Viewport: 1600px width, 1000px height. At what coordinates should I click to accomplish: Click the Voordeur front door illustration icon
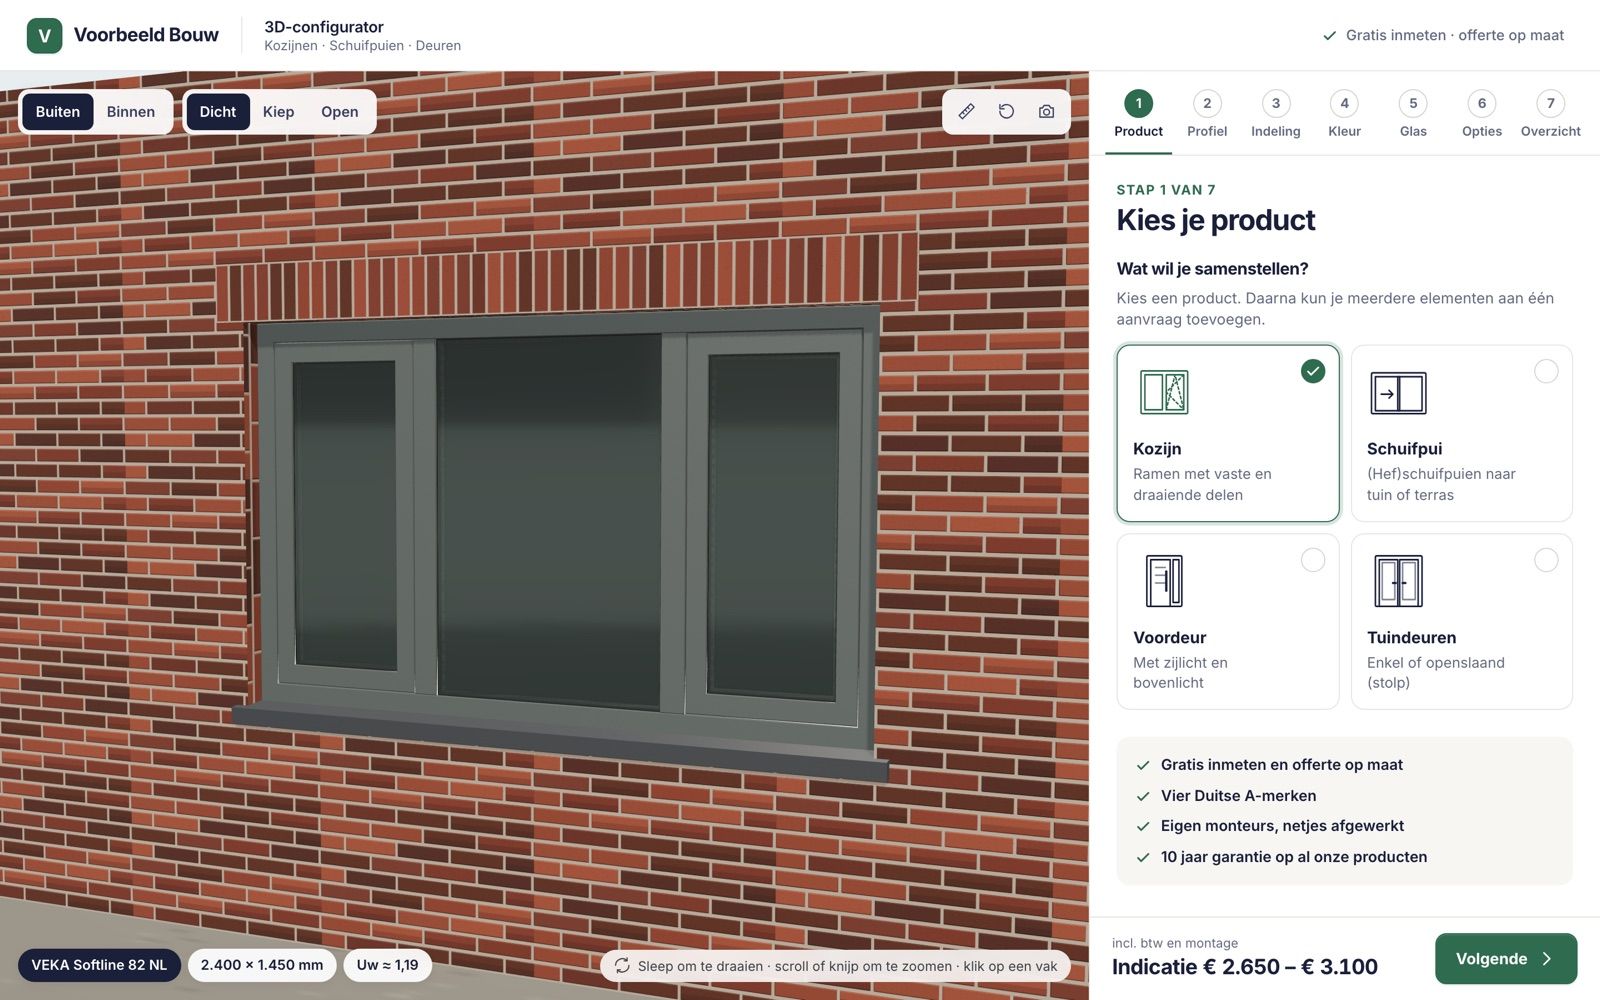point(1164,581)
